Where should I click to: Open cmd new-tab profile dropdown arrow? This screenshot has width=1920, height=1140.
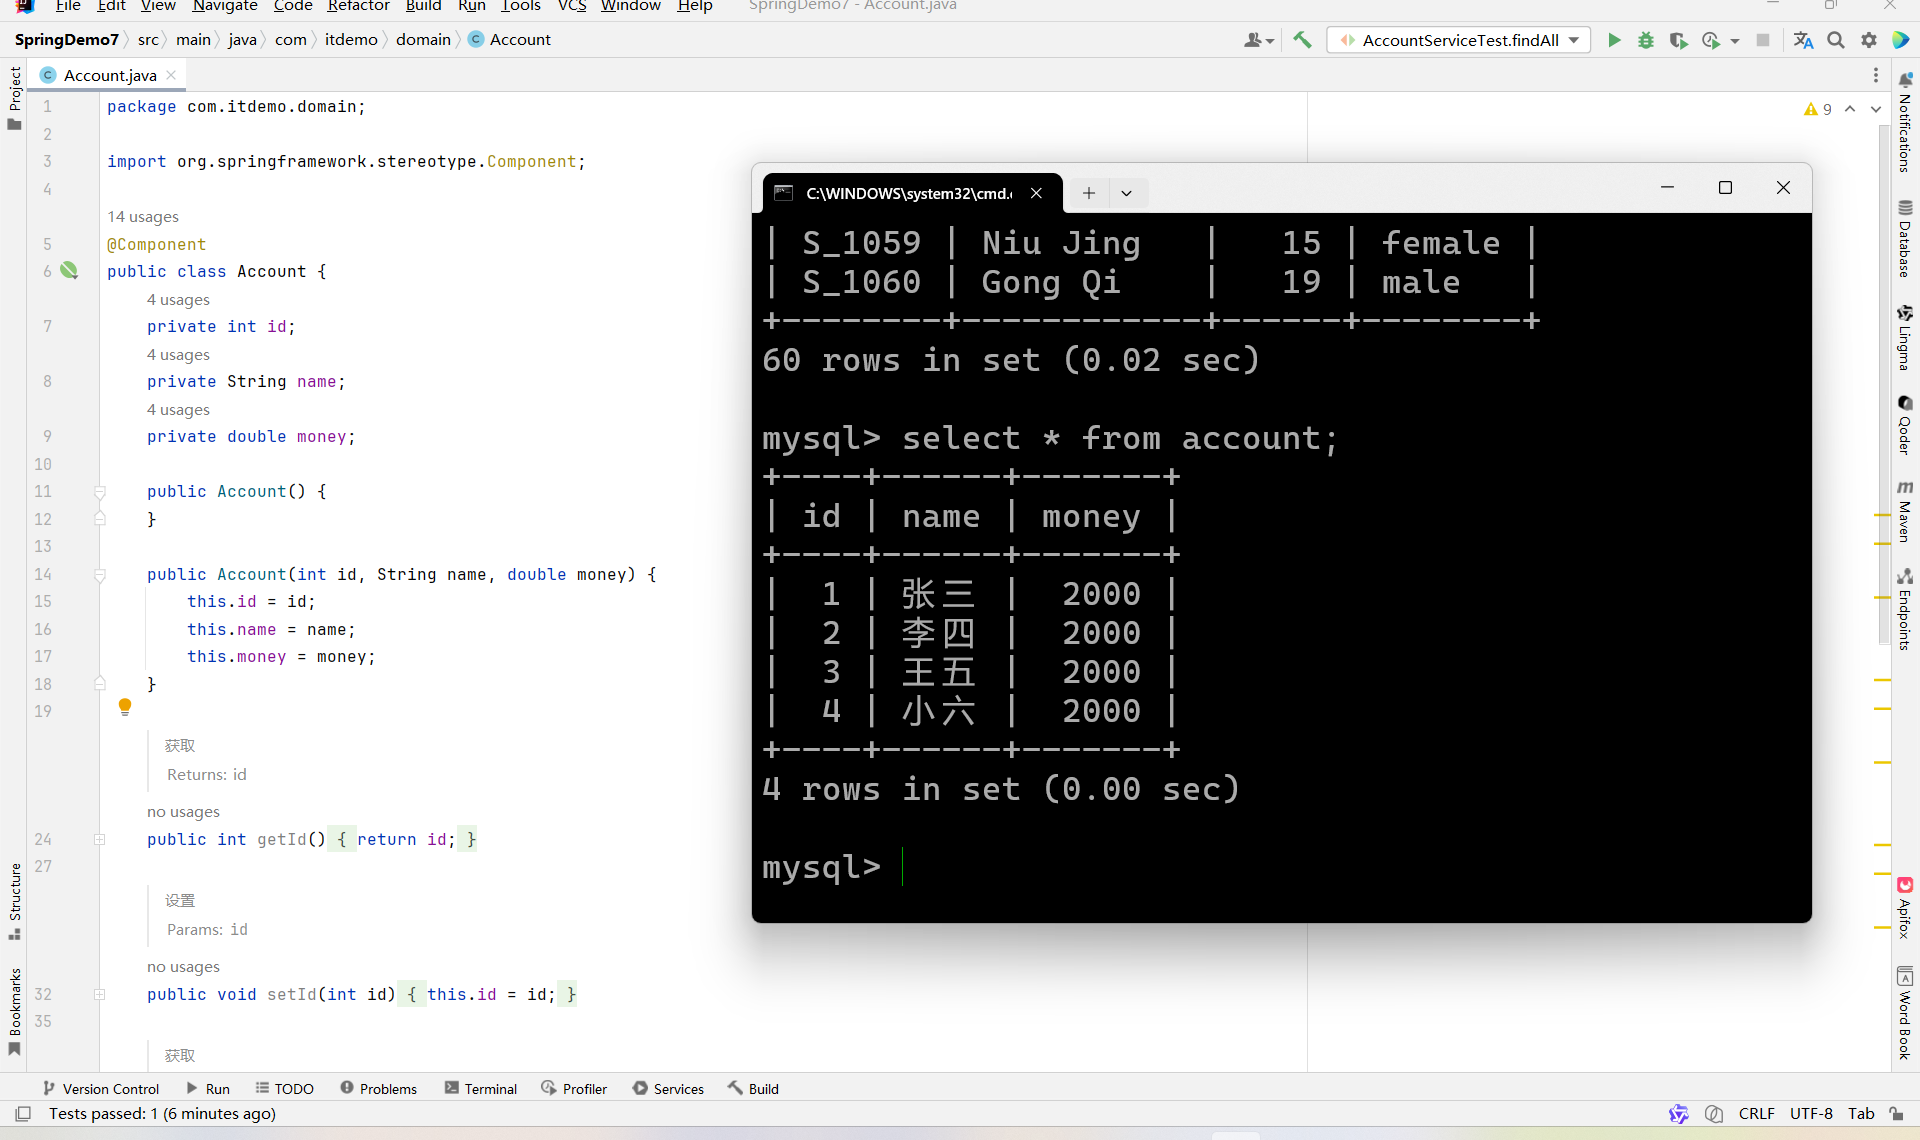(x=1126, y=193)
